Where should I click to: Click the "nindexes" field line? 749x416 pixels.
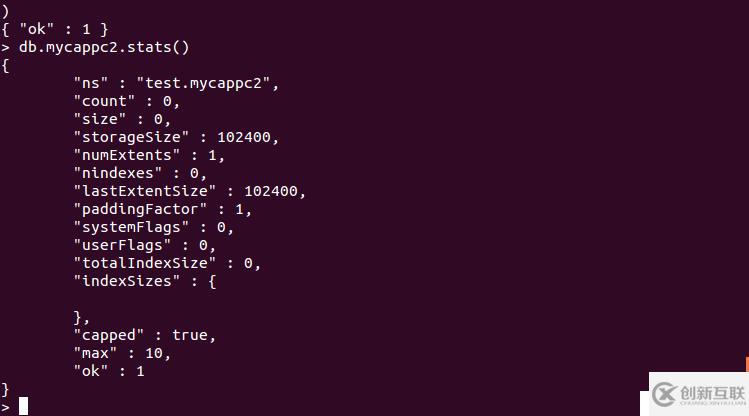click(139, 173)
